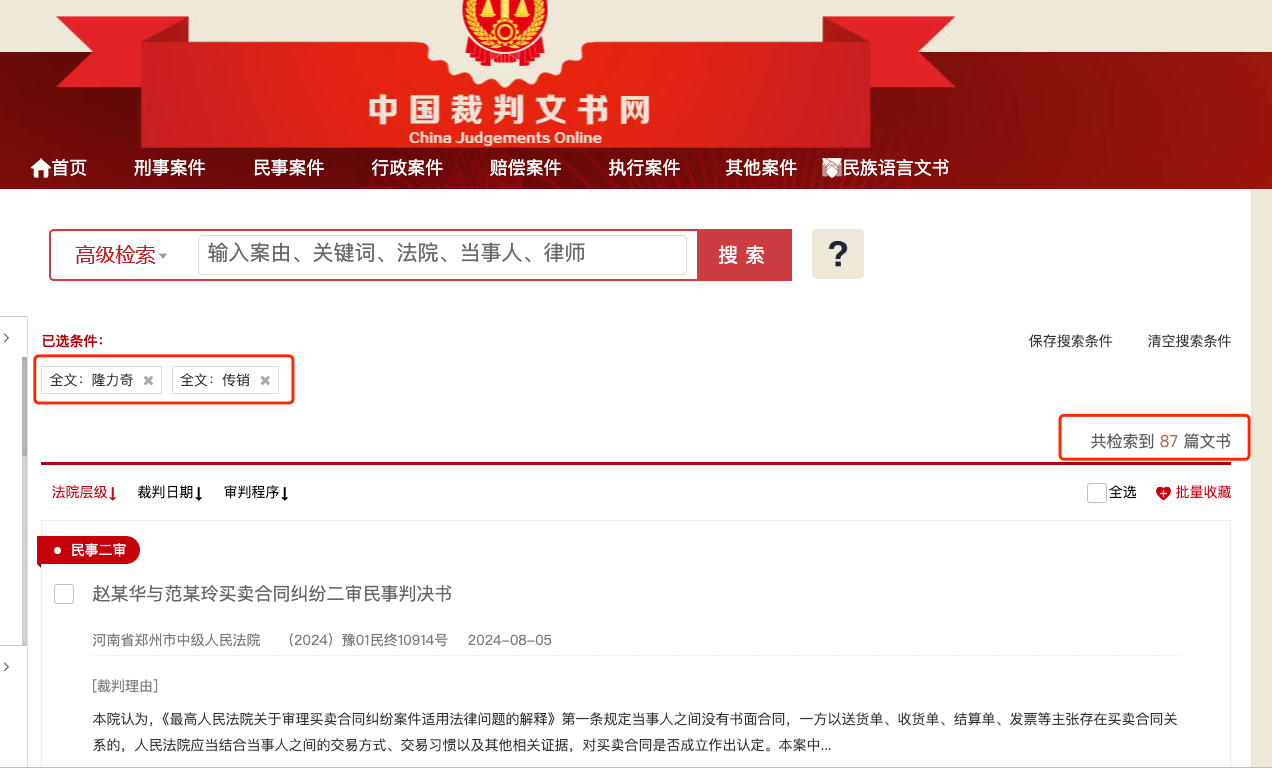The width and height of the screenshot is (1272, 768).
Task: Remove the 全文:隆力奇 filter tag
Action: click(x=148, y=380)
